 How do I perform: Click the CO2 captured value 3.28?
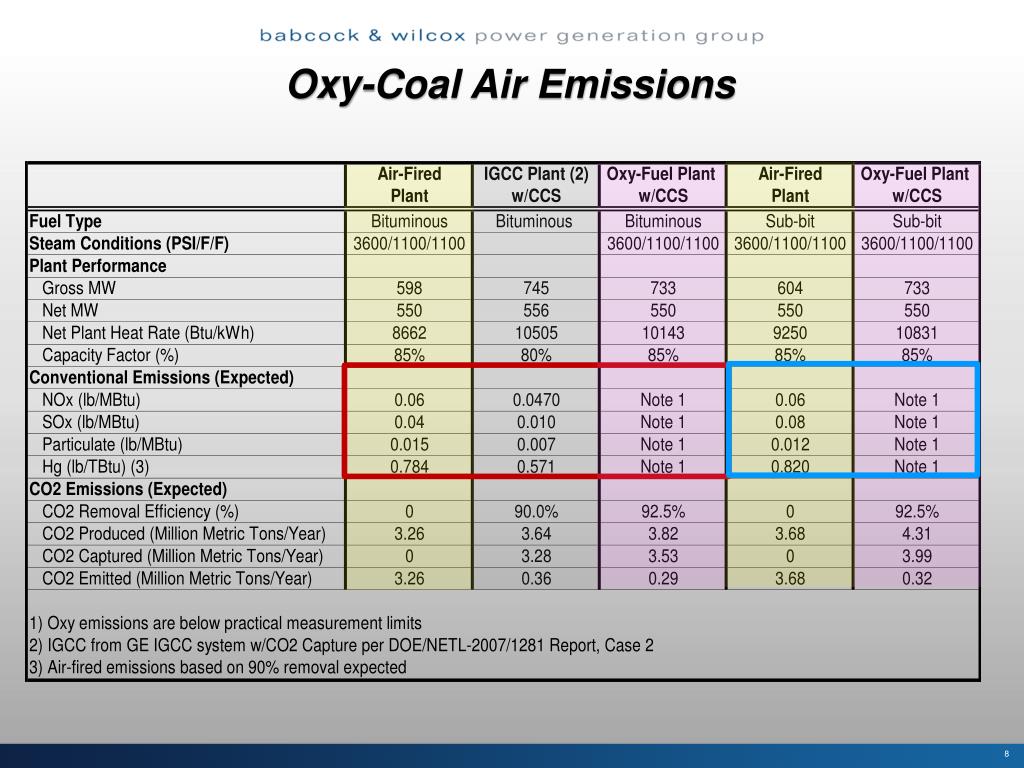pyautogui.click(x=536, y=556)
